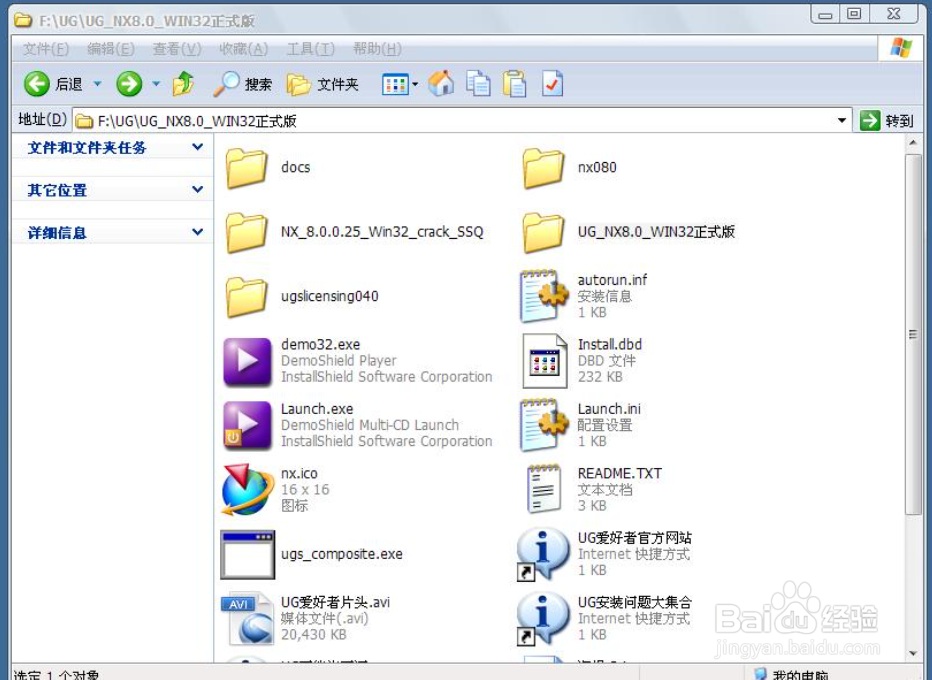Click the autorun.inf file name text

click(612, 280)
